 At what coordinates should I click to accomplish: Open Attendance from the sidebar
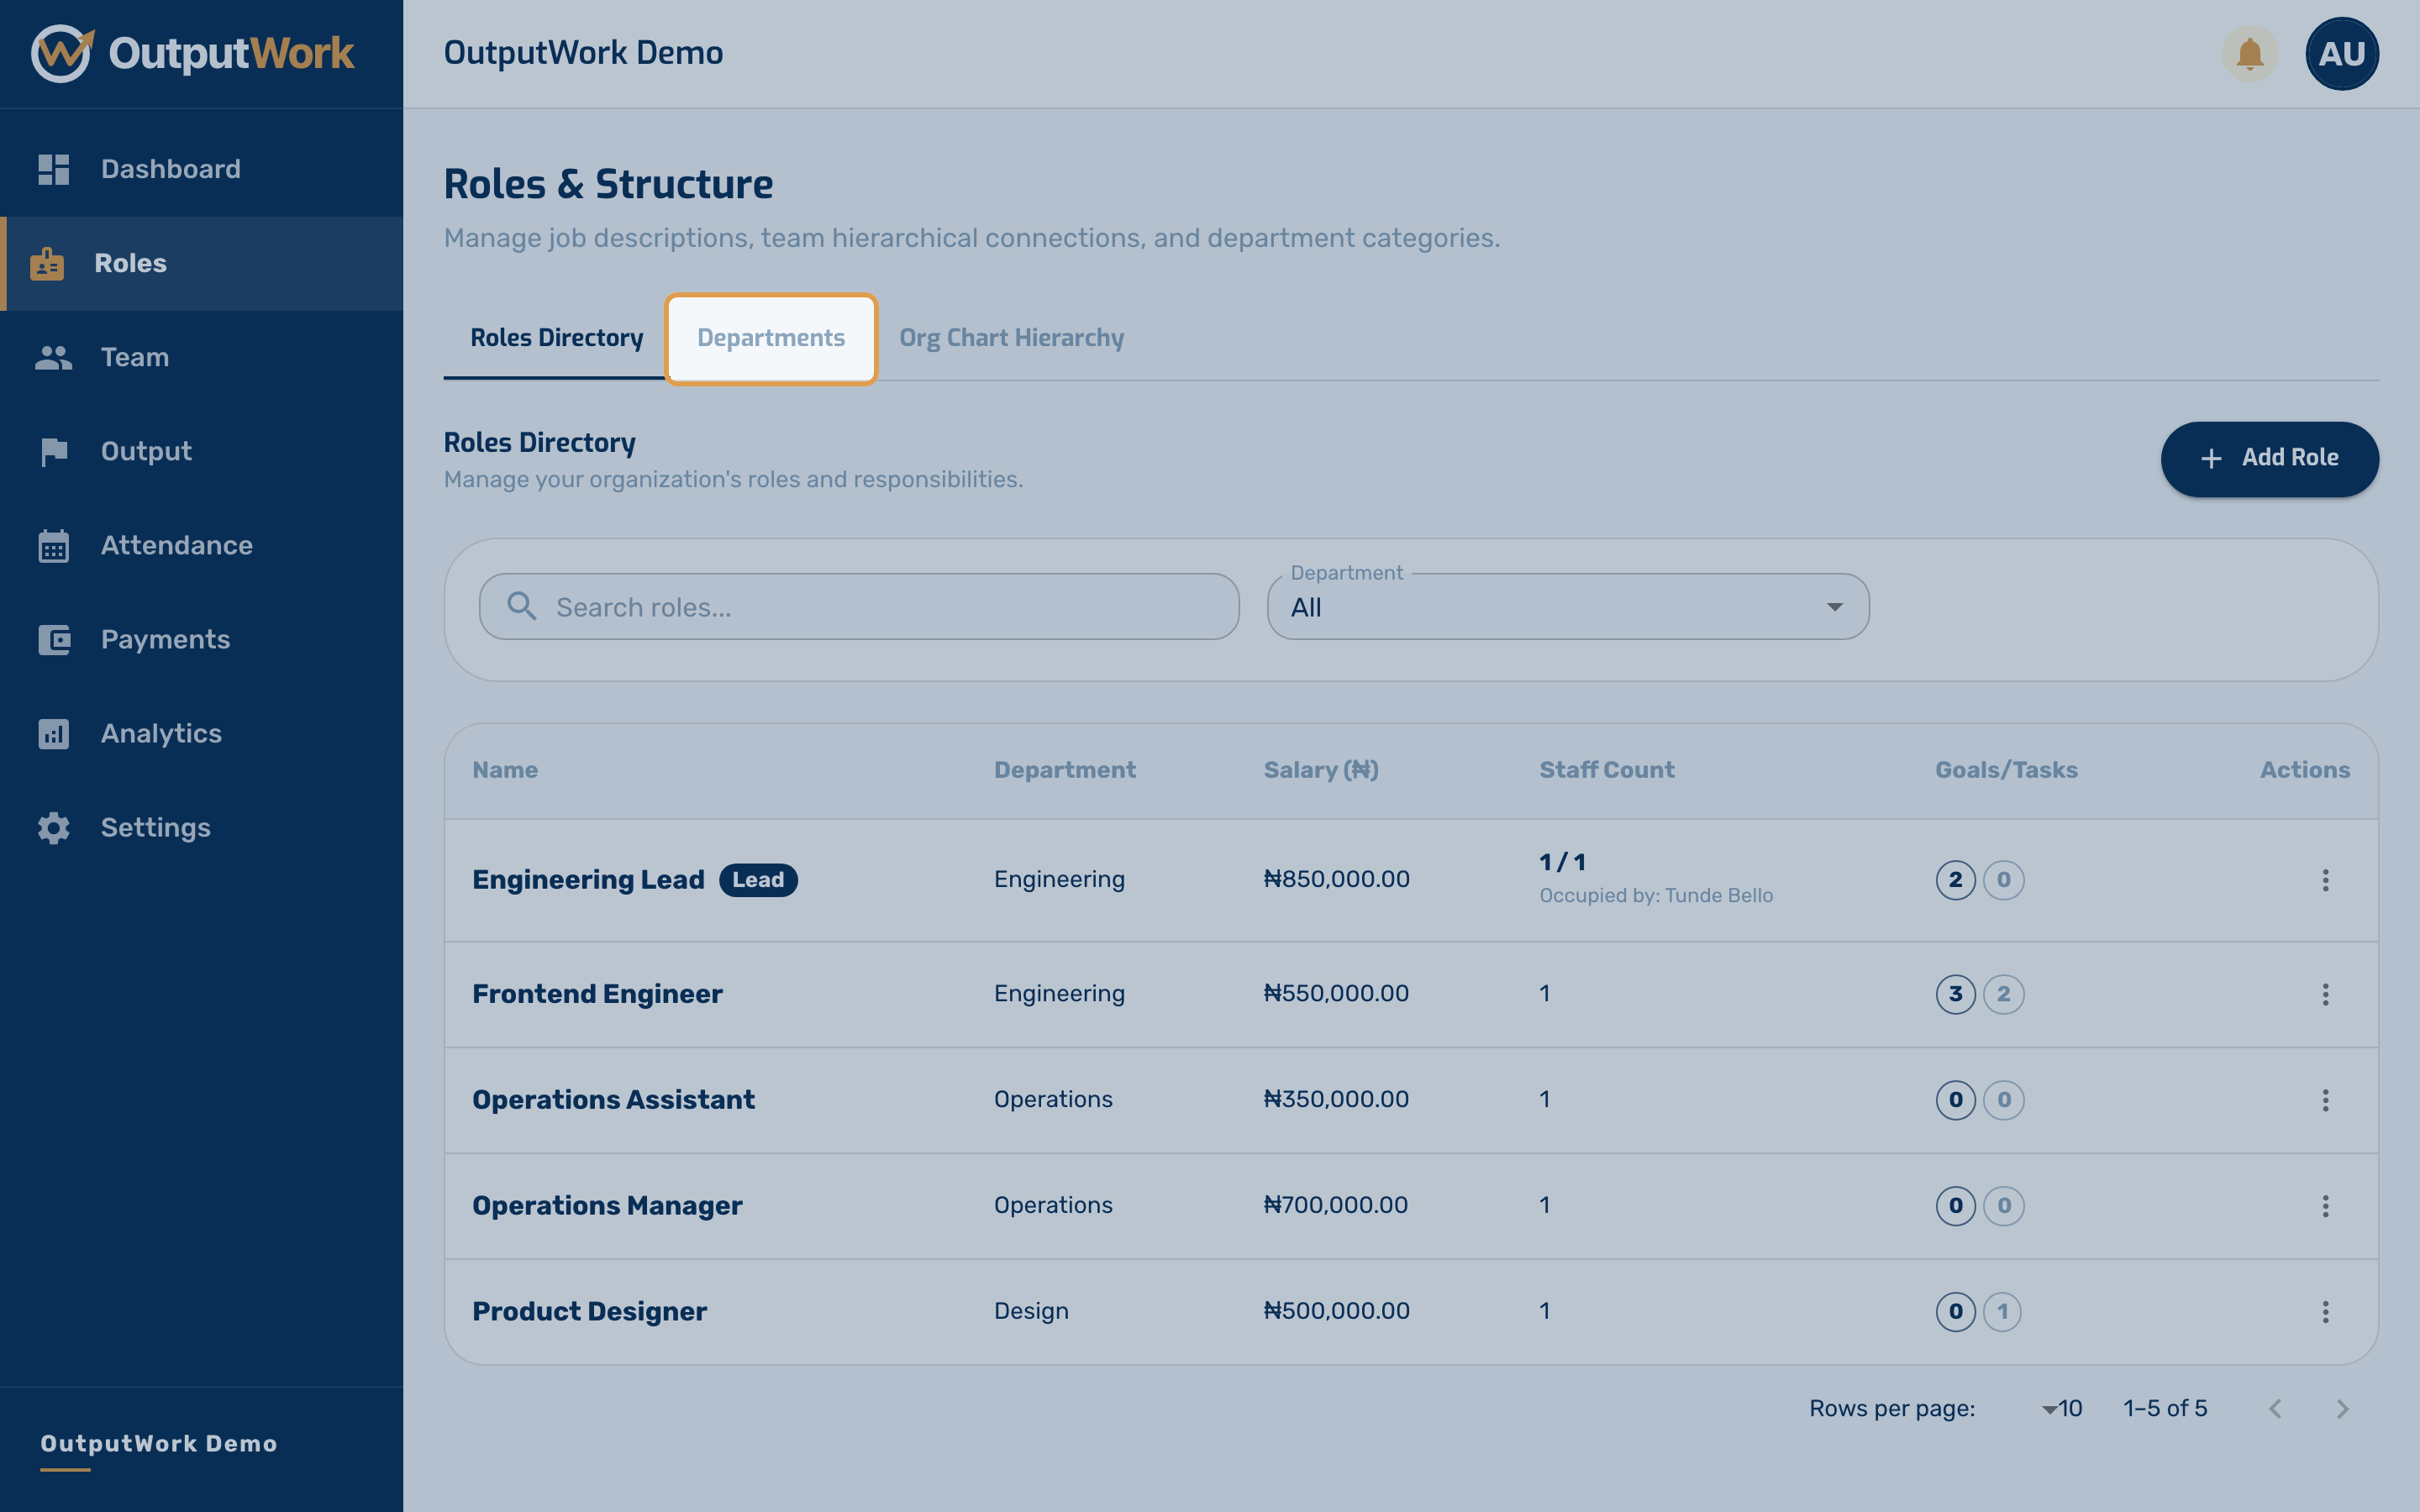tap(201, 545)
